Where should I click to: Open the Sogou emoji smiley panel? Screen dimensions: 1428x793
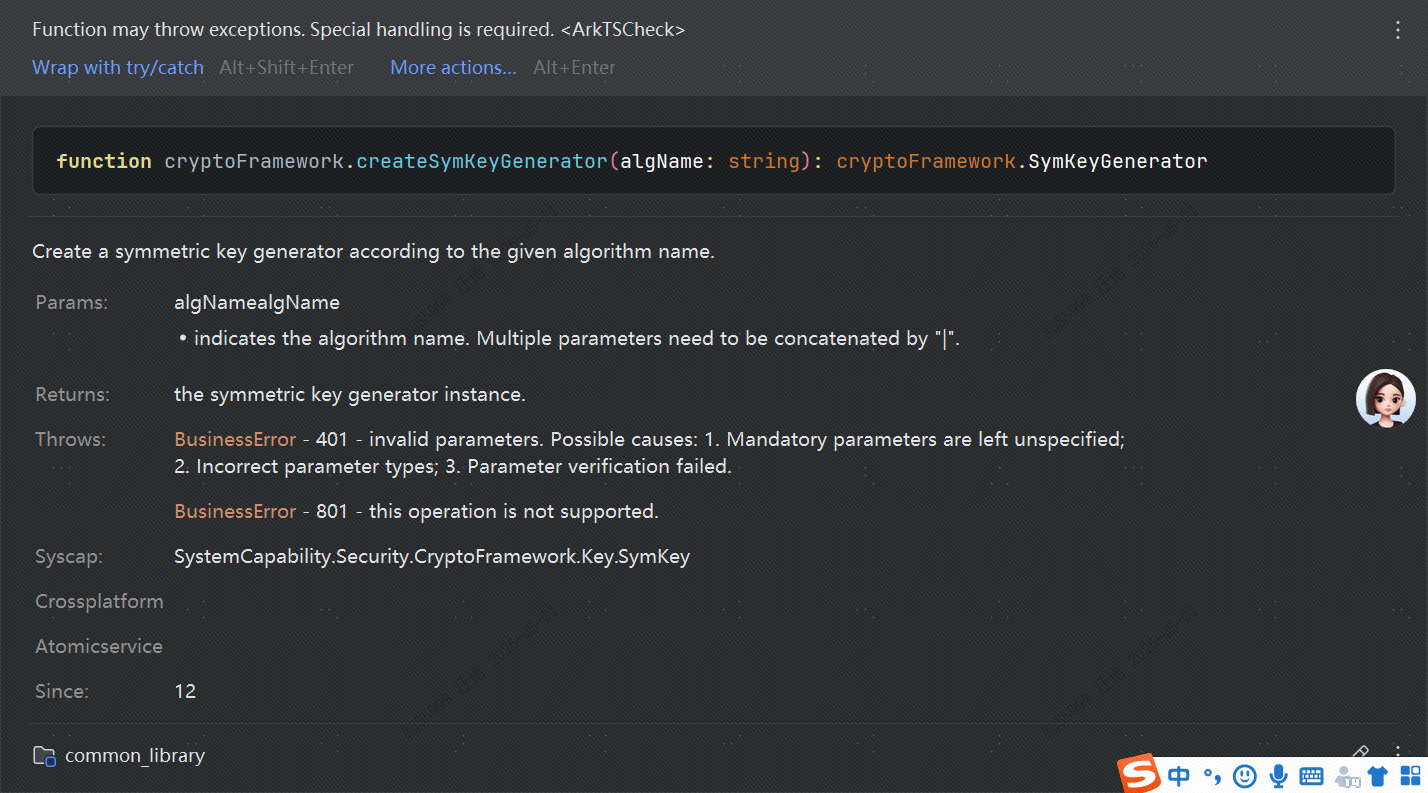click(x=1244, y=775)
